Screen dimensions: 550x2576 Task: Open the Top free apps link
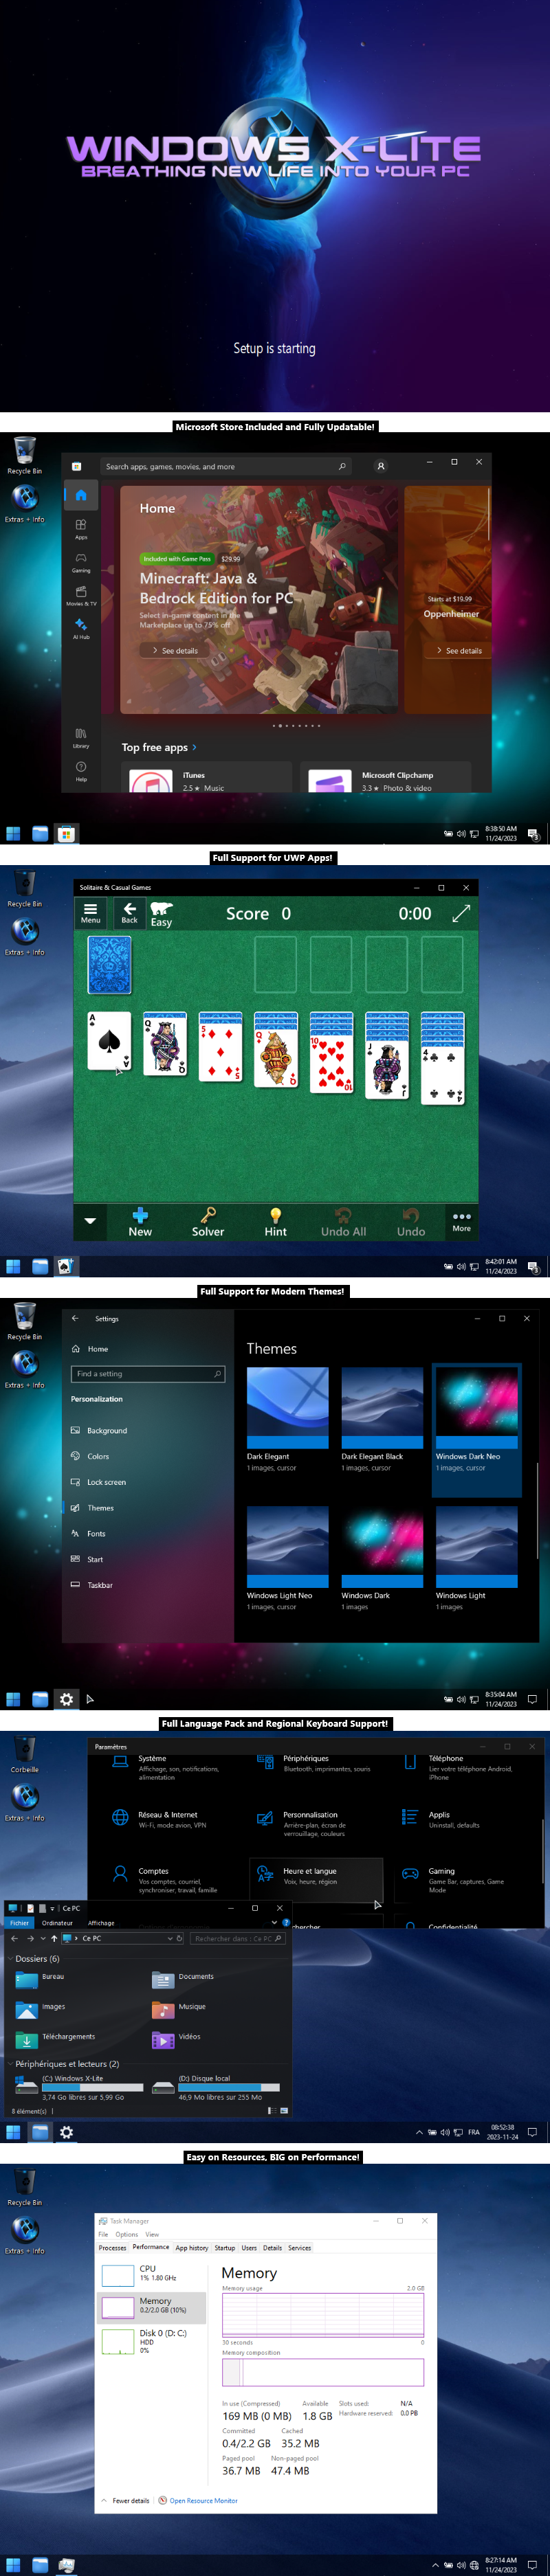159,747
